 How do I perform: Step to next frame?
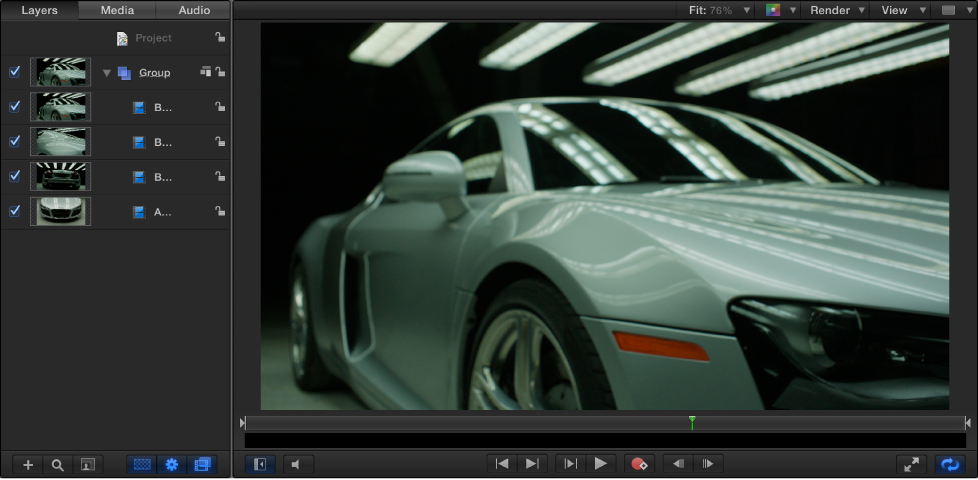point(708,464)
